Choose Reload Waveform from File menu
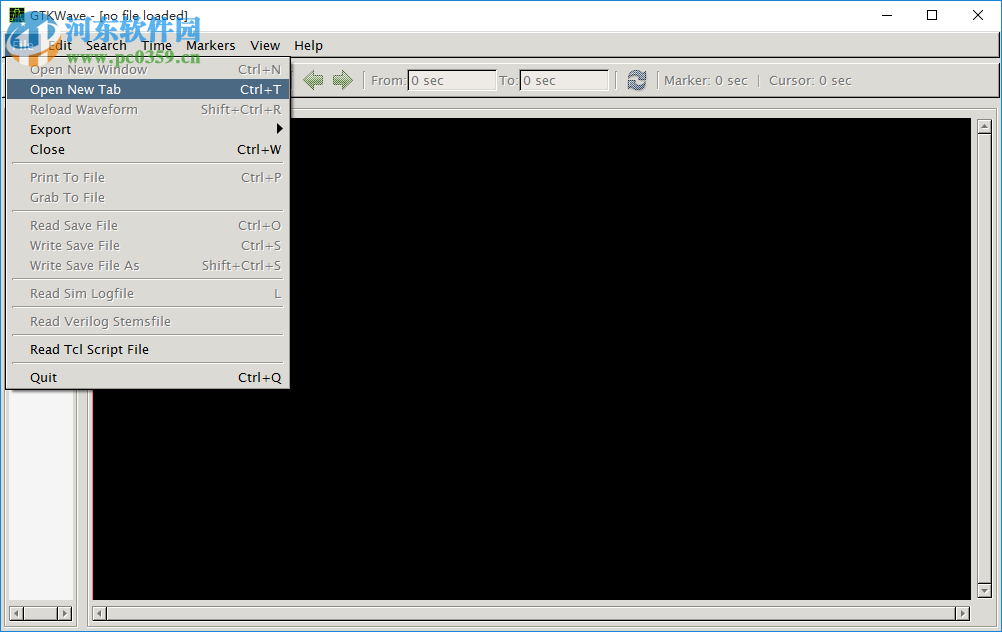Viewport: 1002px width, 632px height. click(148, 109)
